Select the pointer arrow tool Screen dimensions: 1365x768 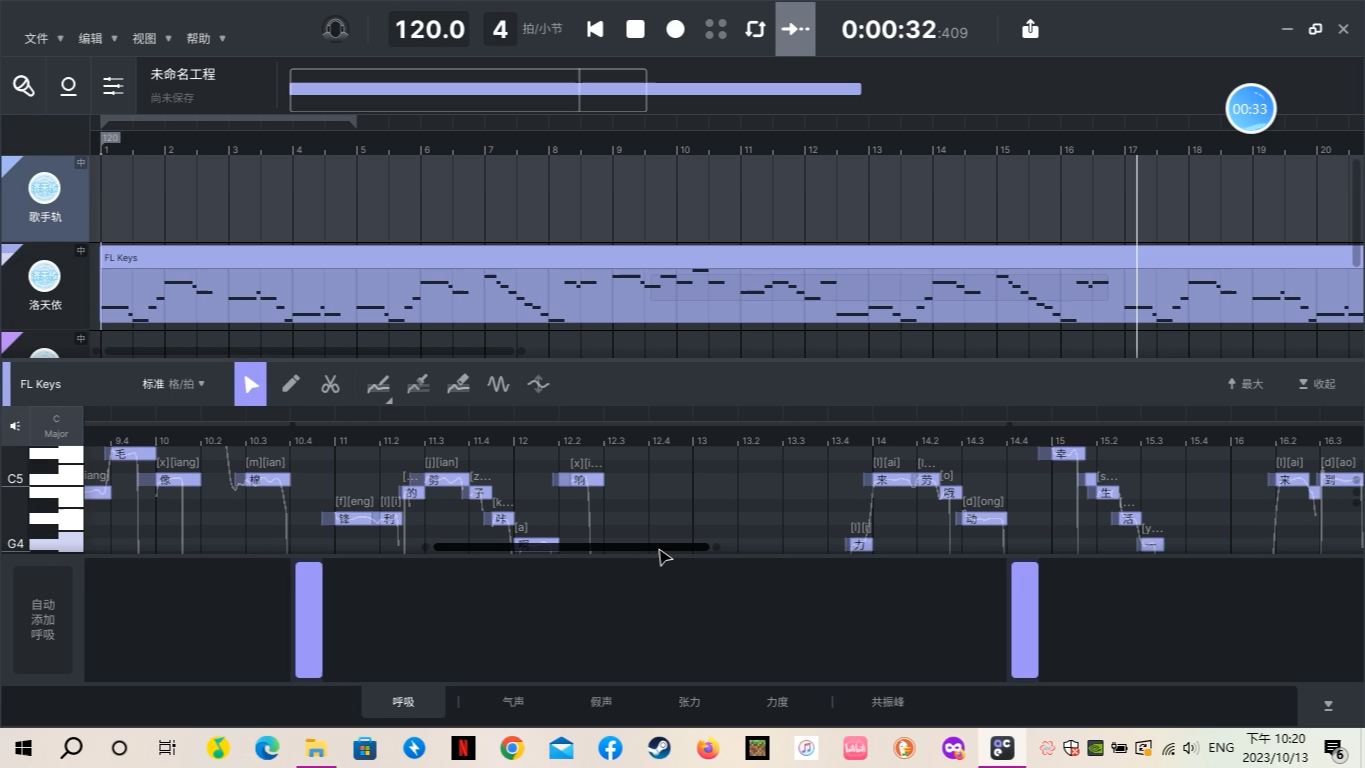[251, 384]
